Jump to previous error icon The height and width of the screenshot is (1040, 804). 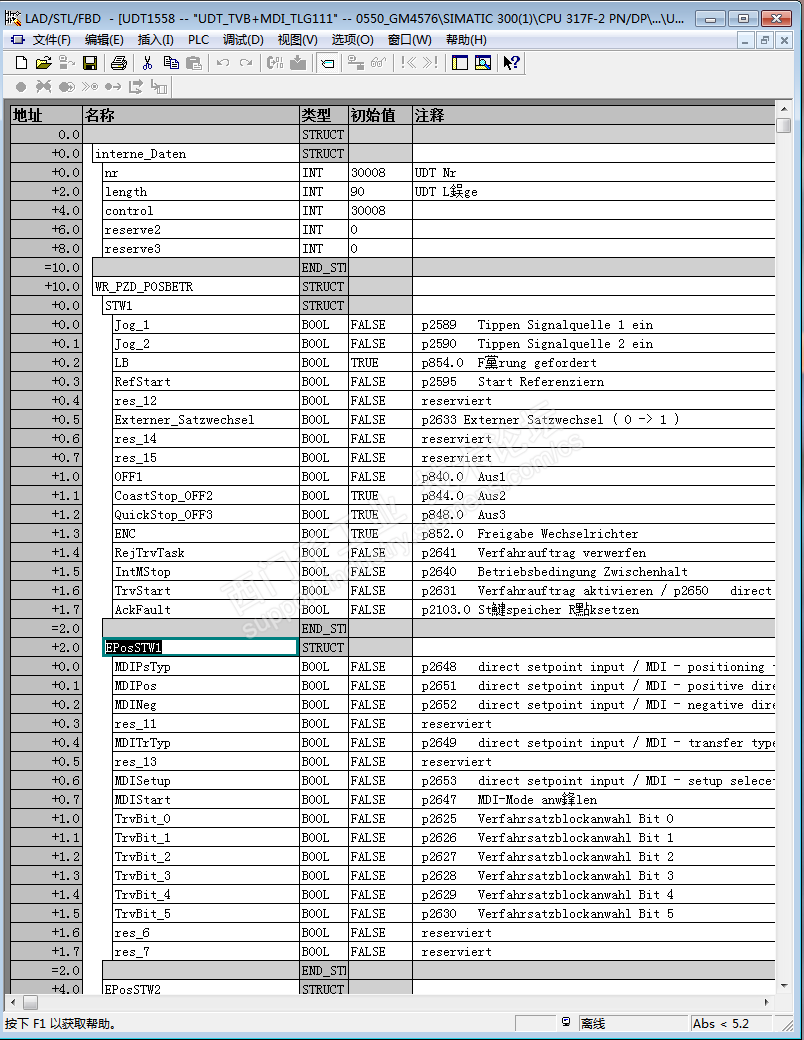coord(409,63)
